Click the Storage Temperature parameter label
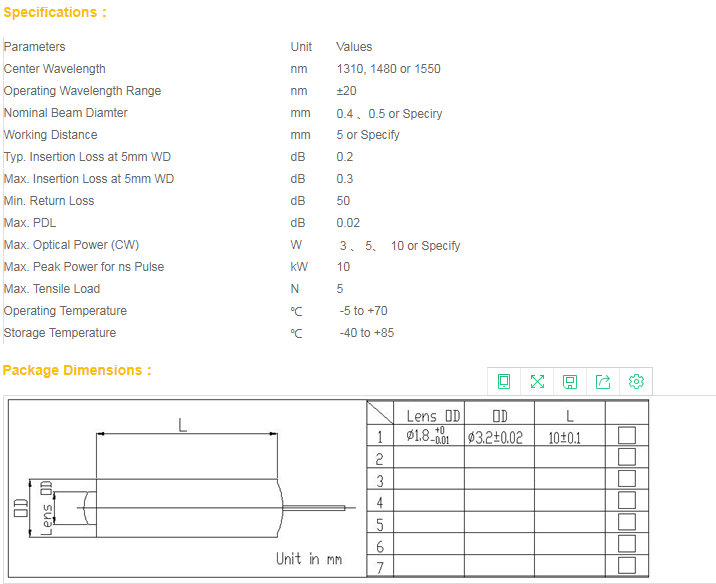The image size is (716, 584). point(60,333)
